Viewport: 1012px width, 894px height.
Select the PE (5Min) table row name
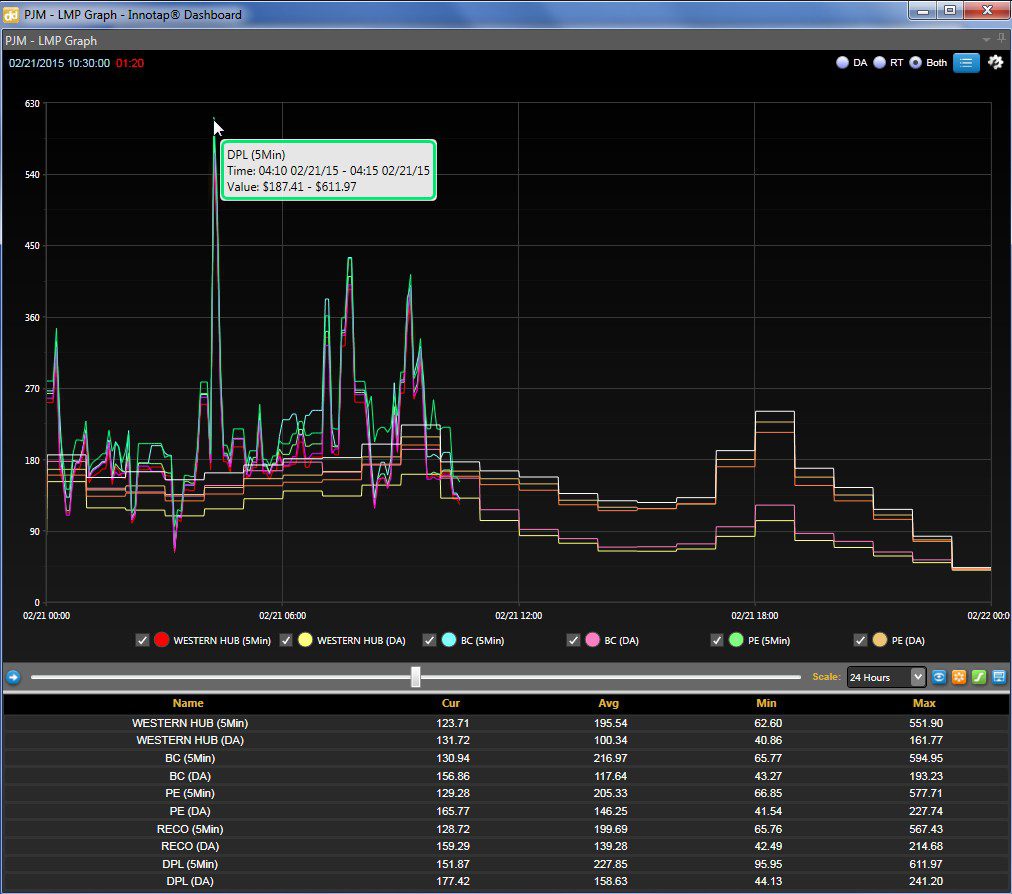pyautogui.click(x=190, y=793)
